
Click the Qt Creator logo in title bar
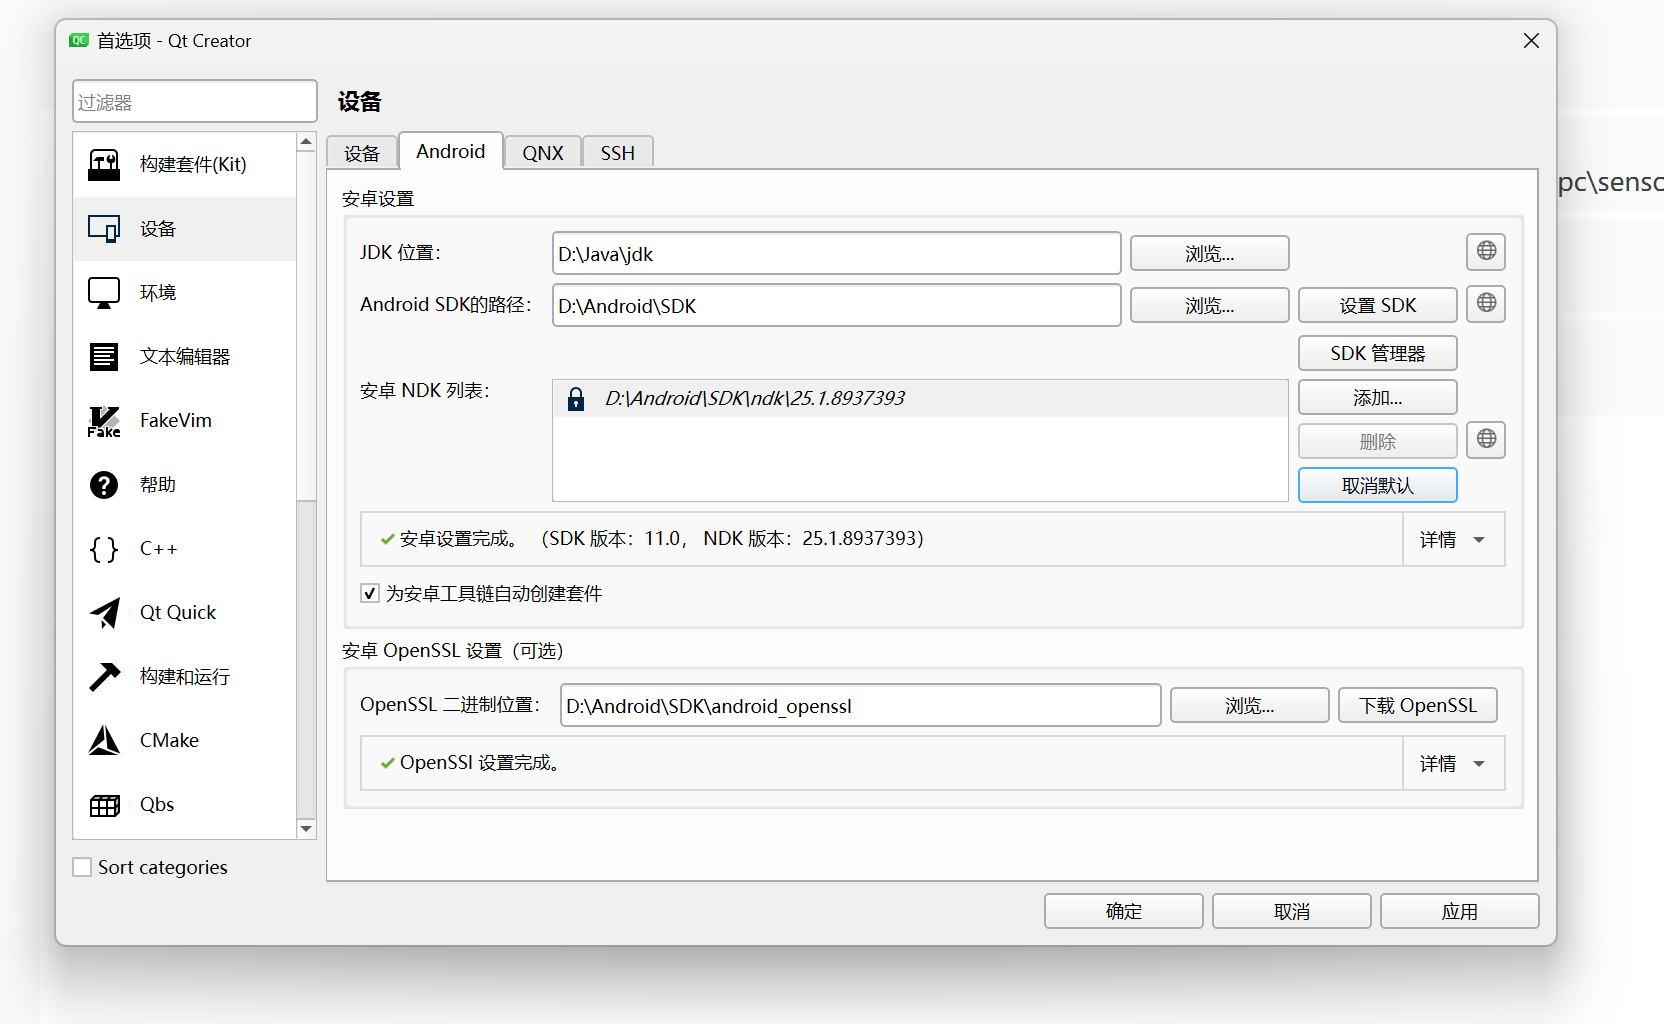coord(79,41)
